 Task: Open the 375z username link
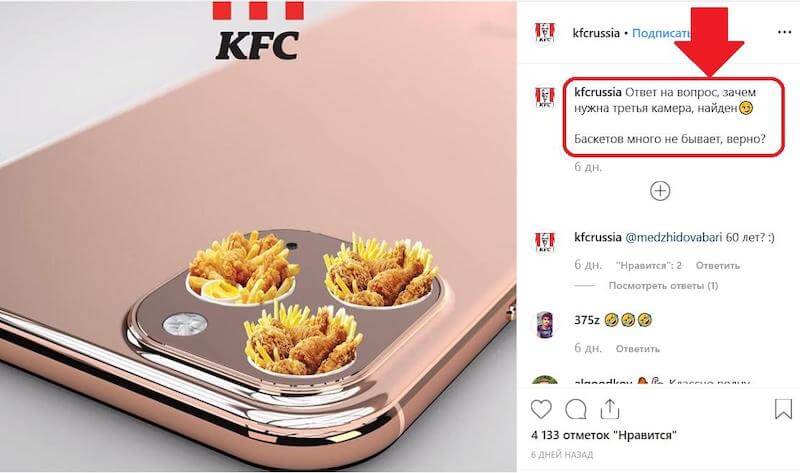tap(587, 320)
